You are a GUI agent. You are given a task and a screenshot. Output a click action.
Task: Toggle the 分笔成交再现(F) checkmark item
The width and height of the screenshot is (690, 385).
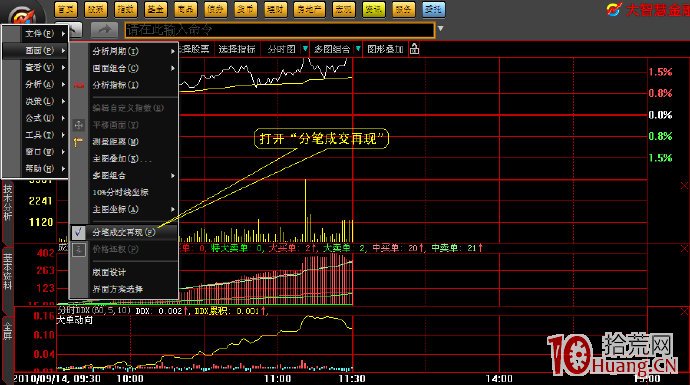click(x=124, y=232)
